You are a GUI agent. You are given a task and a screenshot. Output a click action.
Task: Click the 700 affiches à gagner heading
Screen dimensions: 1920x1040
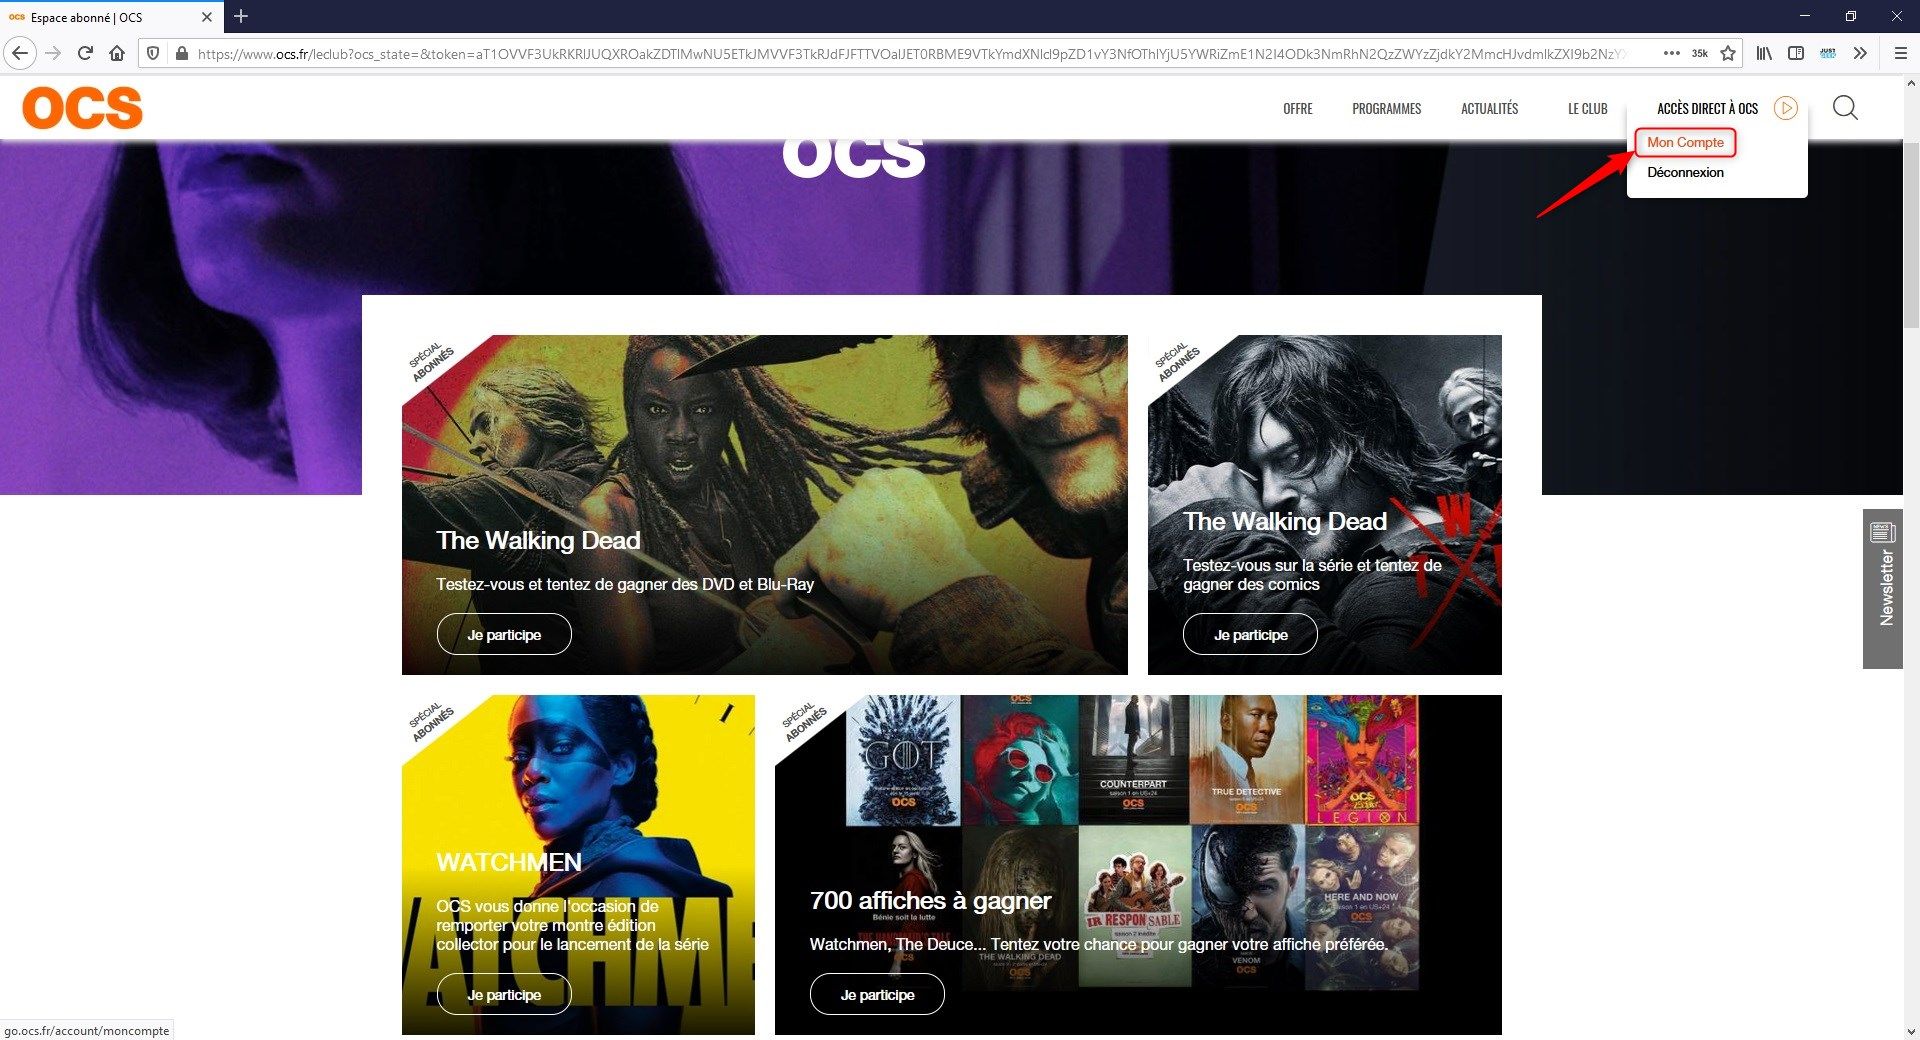point(930,900)
